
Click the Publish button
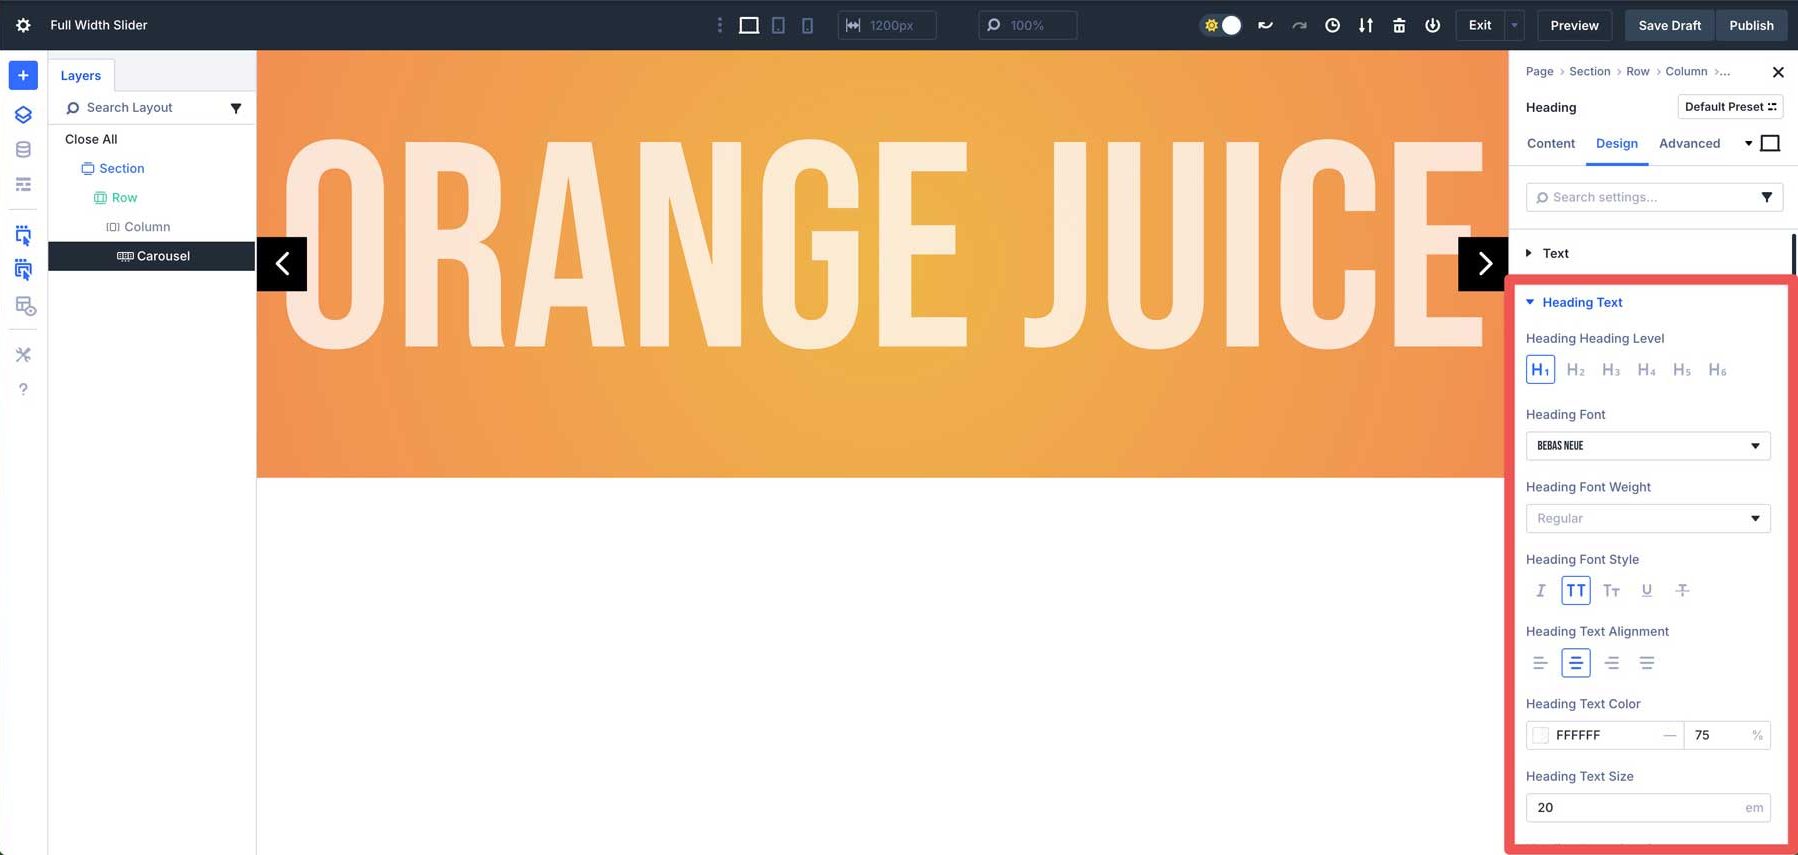click(1751, 25)
